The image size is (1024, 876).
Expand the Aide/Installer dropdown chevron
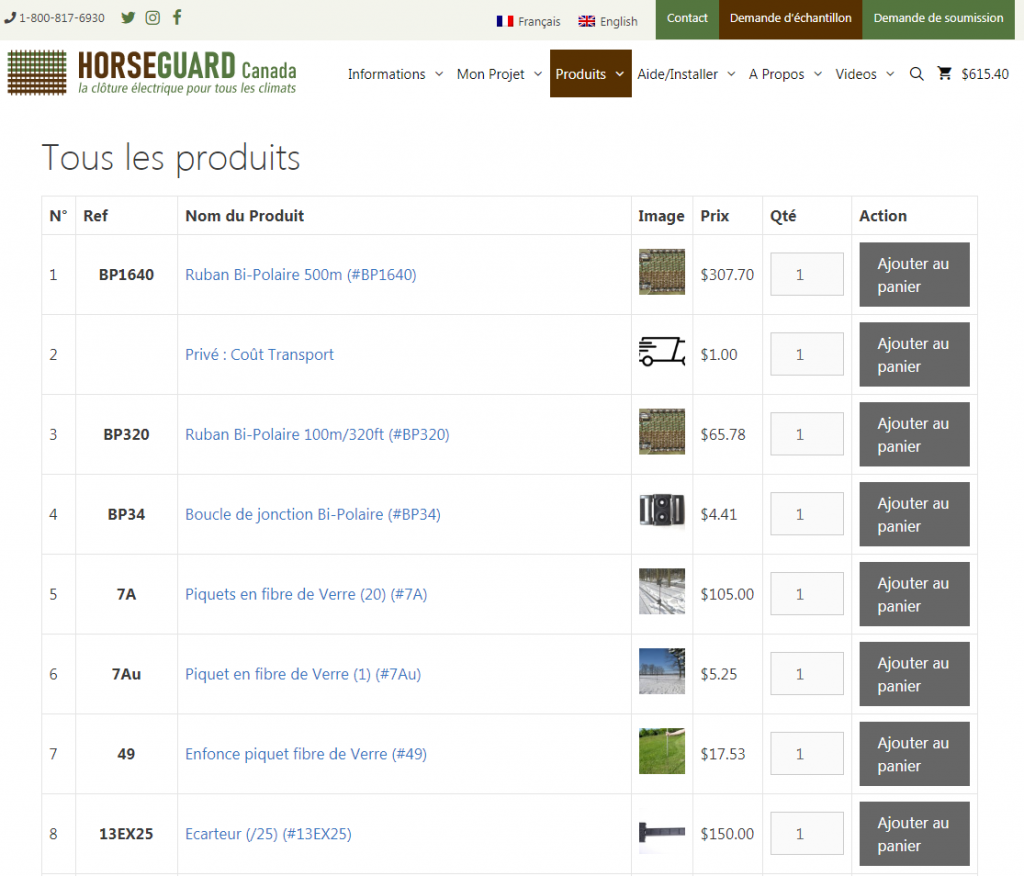click(x=731, y=74)
